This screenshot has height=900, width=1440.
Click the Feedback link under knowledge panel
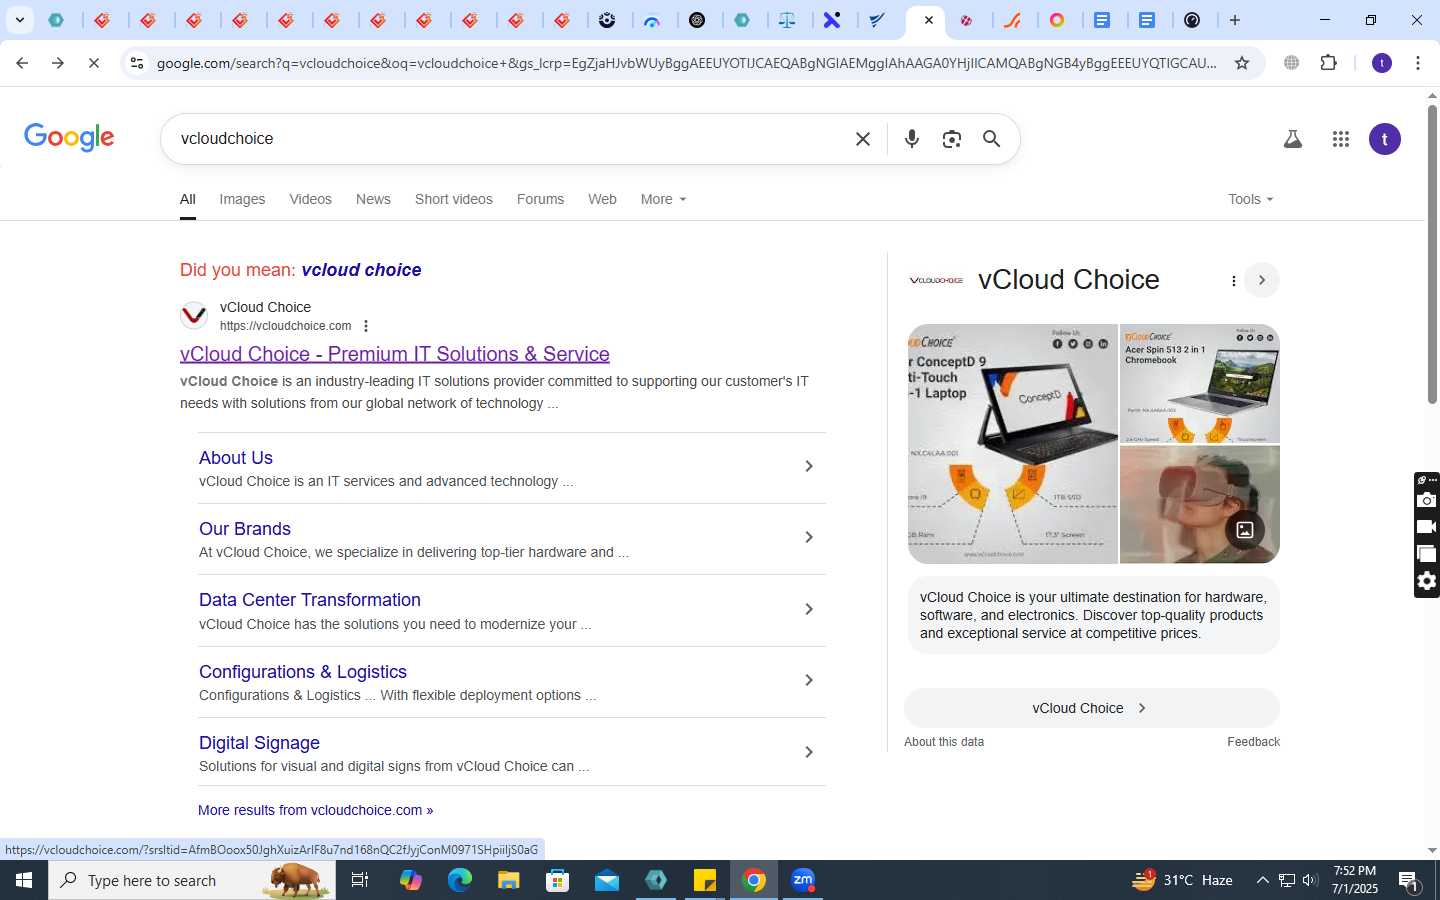1253,742
